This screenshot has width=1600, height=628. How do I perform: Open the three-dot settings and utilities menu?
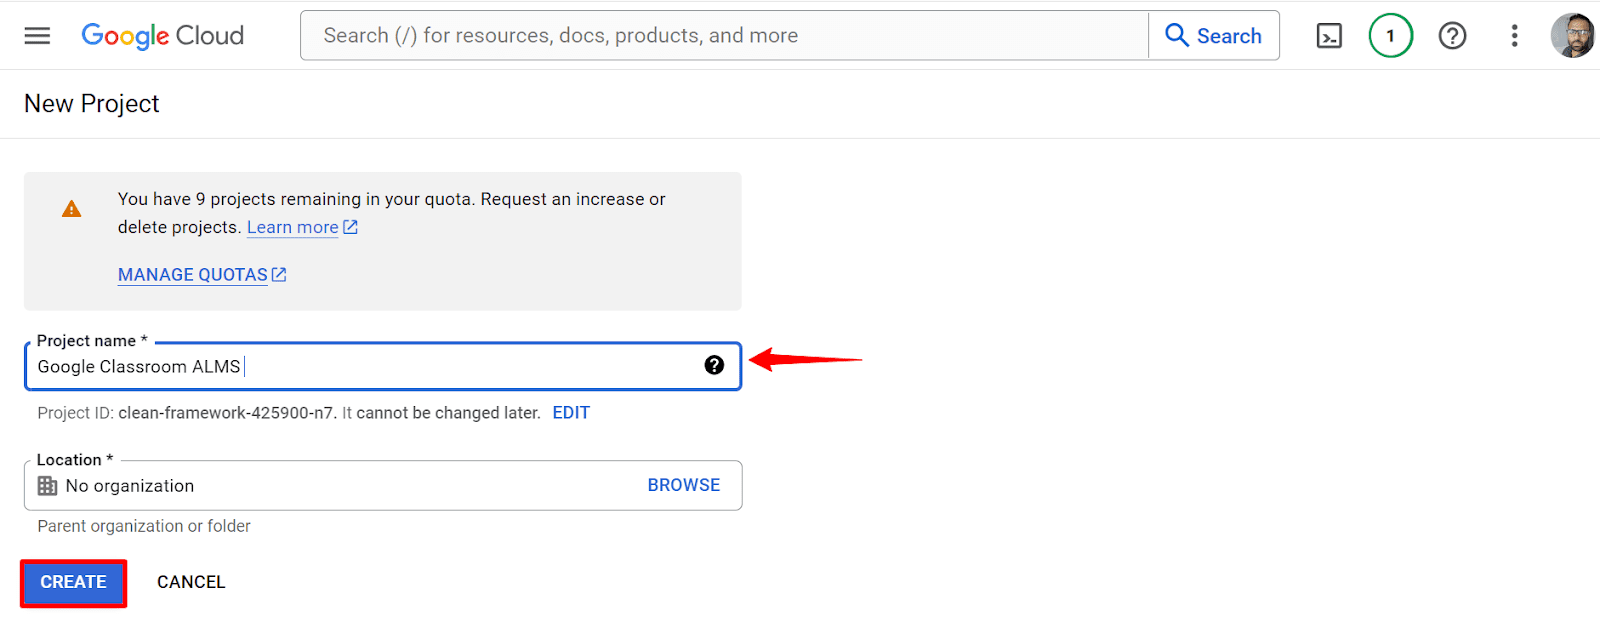coord(1514,36)
